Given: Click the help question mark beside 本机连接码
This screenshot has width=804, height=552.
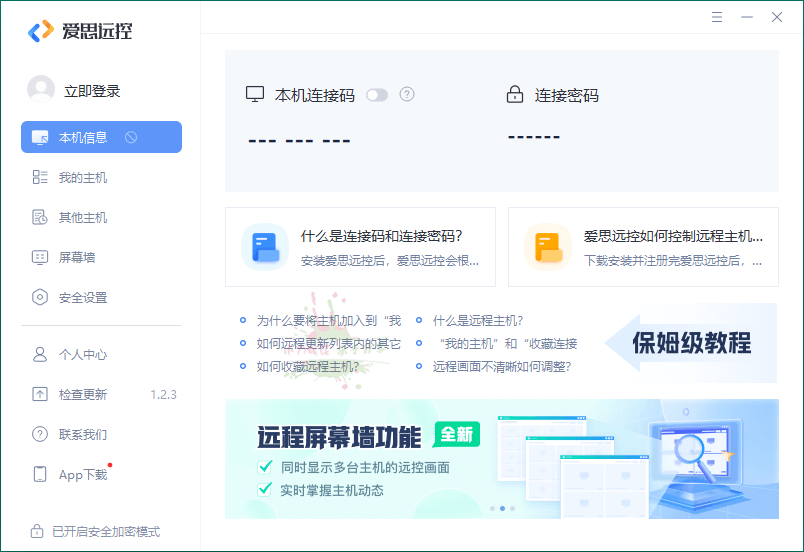Looking at the screenshot, I should [x=407, y=95].
